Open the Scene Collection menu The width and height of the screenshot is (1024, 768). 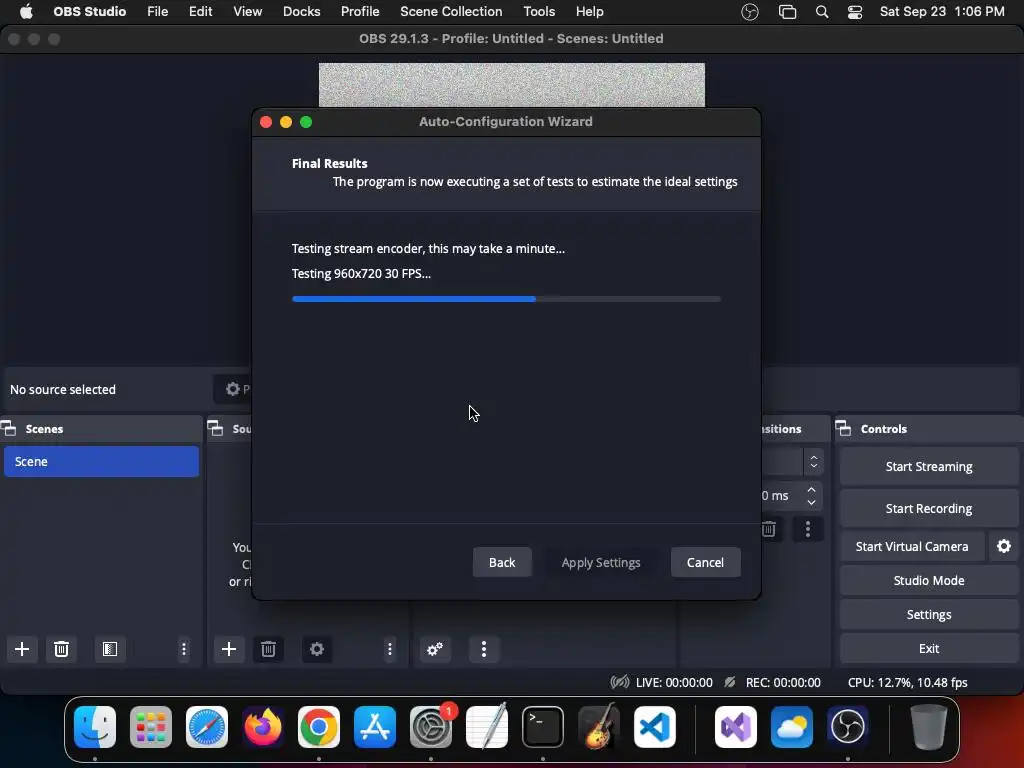pos(451,12)
